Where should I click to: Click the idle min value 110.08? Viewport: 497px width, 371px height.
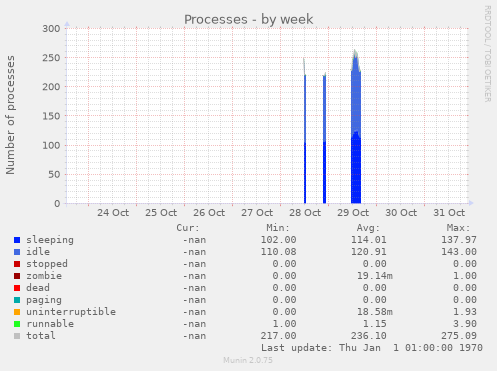click(x=278, y=252)
